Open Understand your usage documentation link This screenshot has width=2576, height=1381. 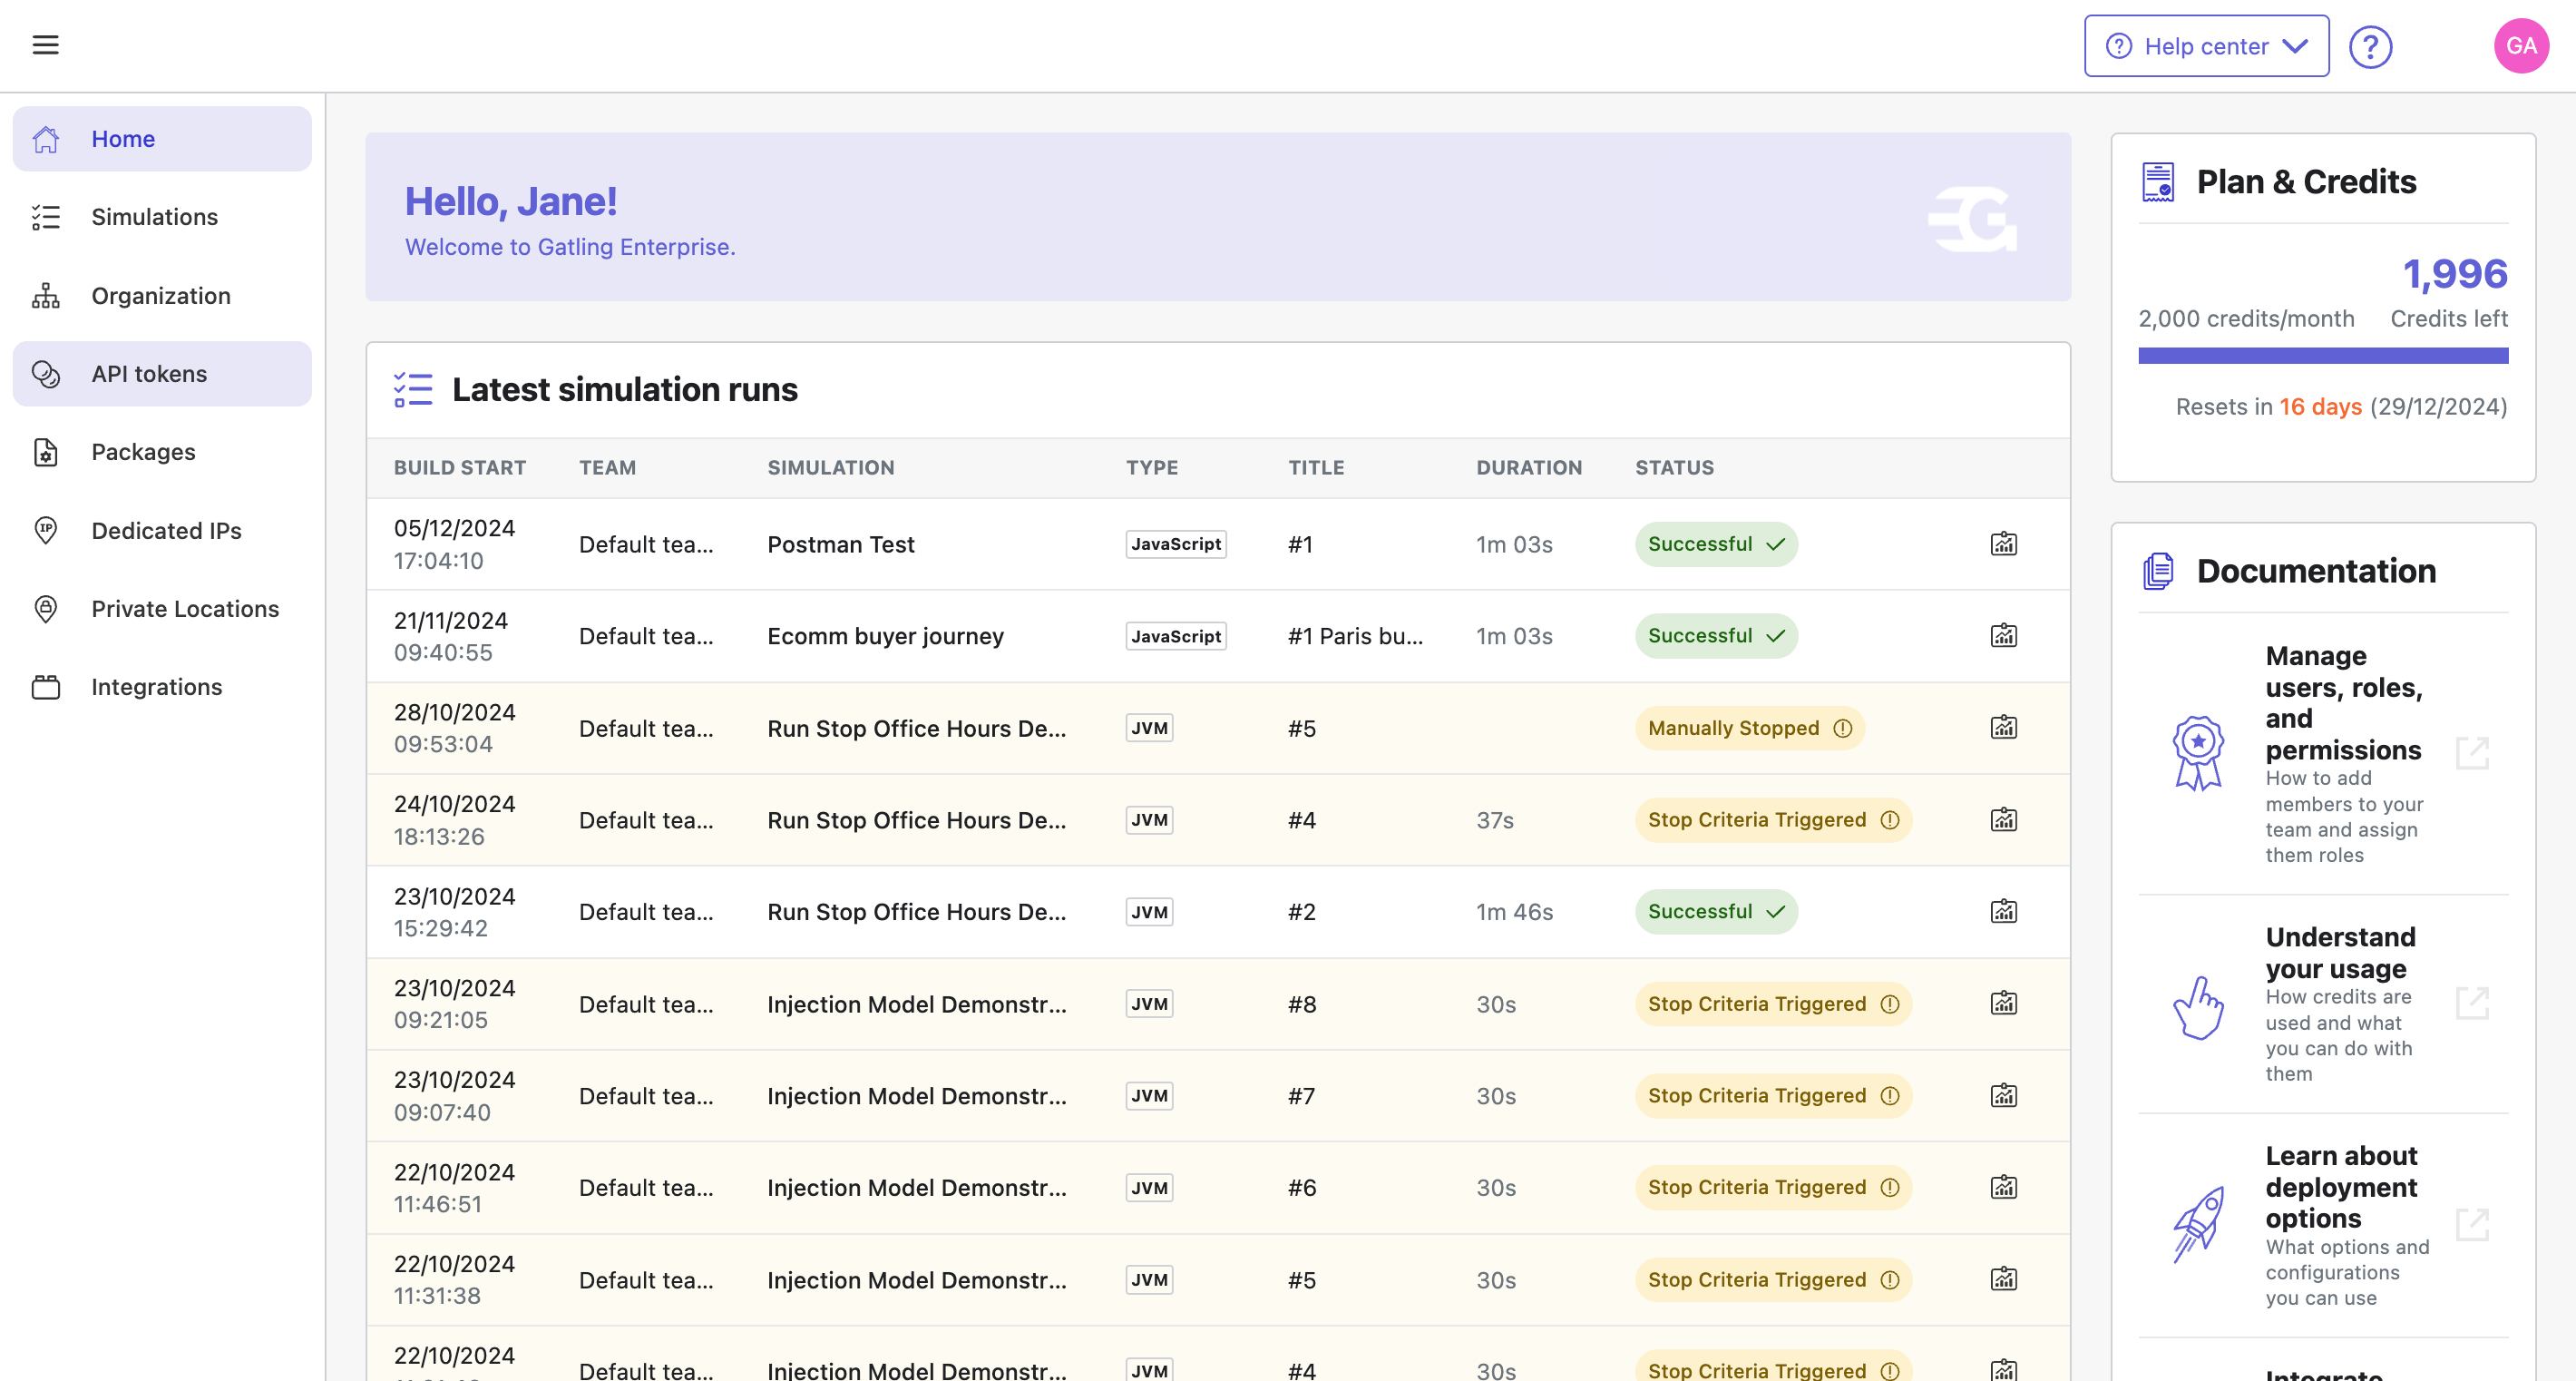click(x=2471, y=1002)
